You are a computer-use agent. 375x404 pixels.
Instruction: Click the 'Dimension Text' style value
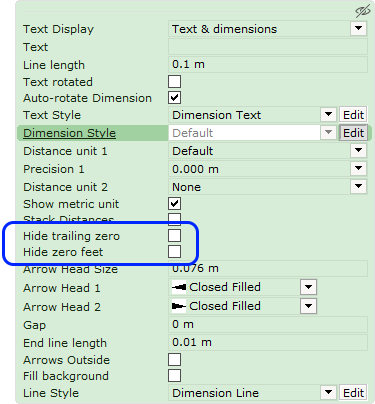(x=216, y=115)
